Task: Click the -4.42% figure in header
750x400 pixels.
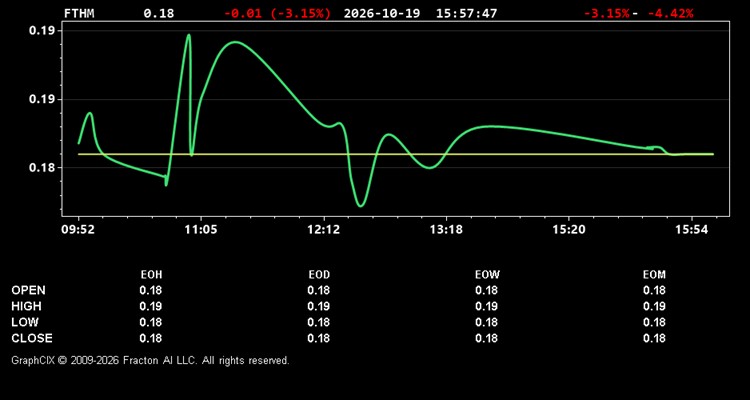Action: [x=670, y=13]
